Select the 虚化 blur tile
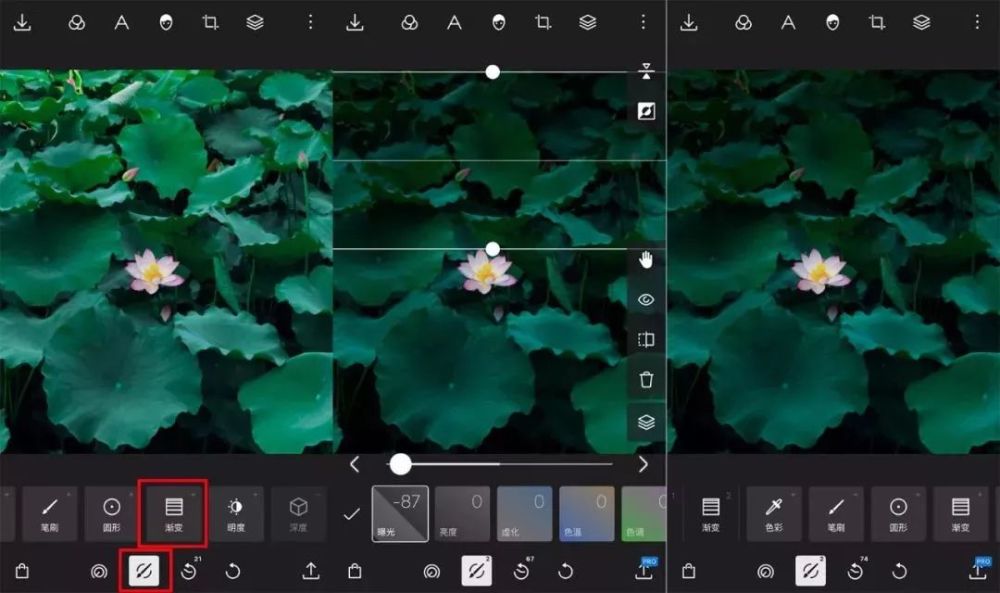Screen dimensions: 1000x593 point(525,514)
